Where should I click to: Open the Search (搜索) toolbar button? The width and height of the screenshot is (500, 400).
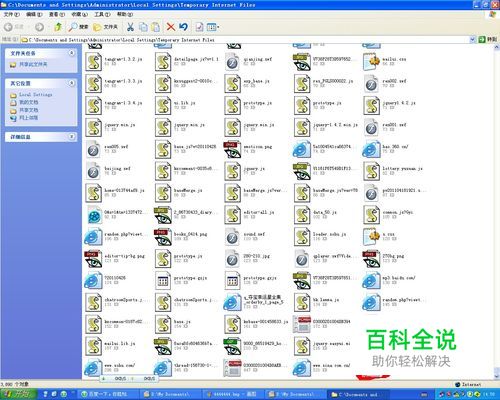click(79, 27)
